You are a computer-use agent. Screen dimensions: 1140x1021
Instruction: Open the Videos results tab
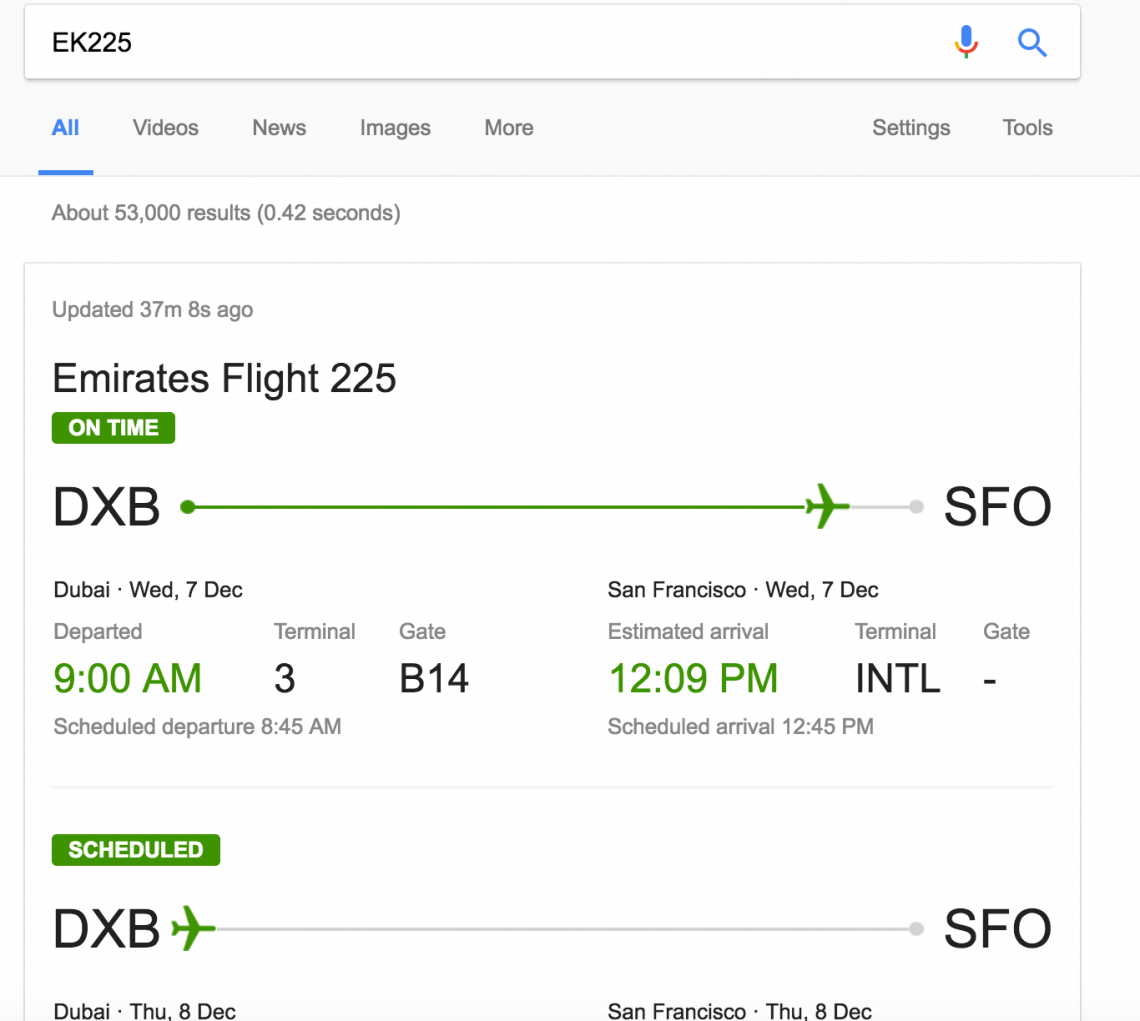click(165, 128)
